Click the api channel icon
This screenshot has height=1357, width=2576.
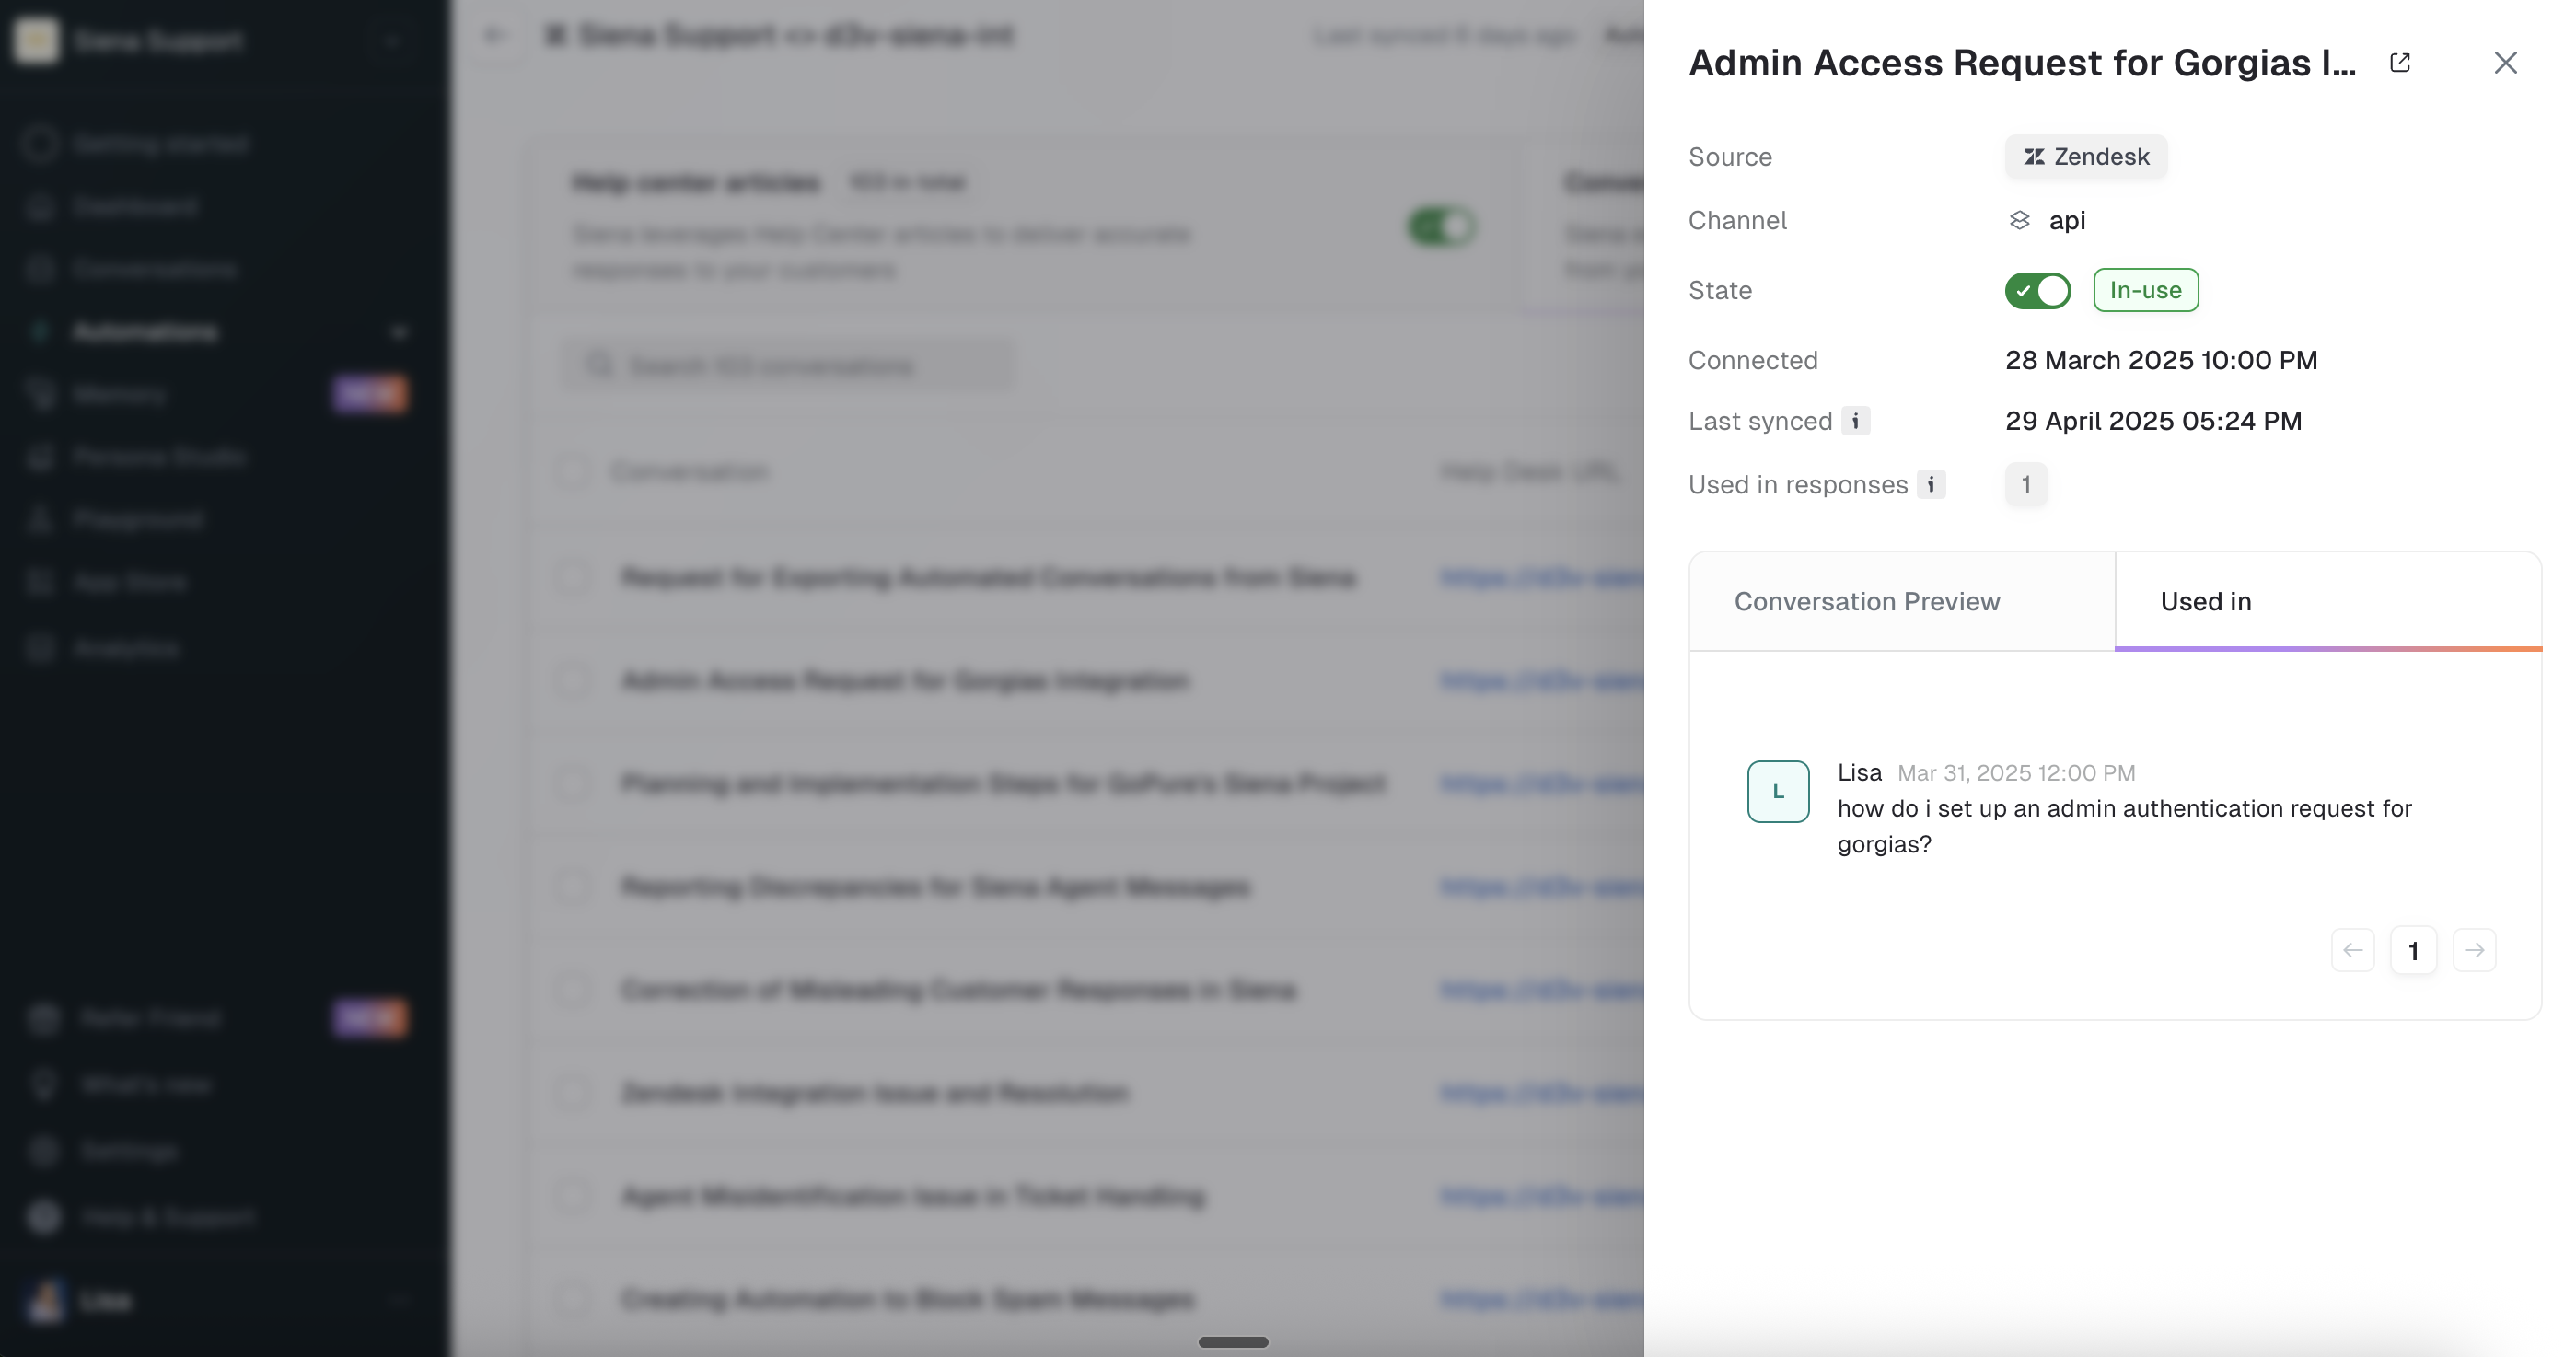click(x=2019, y=220)
